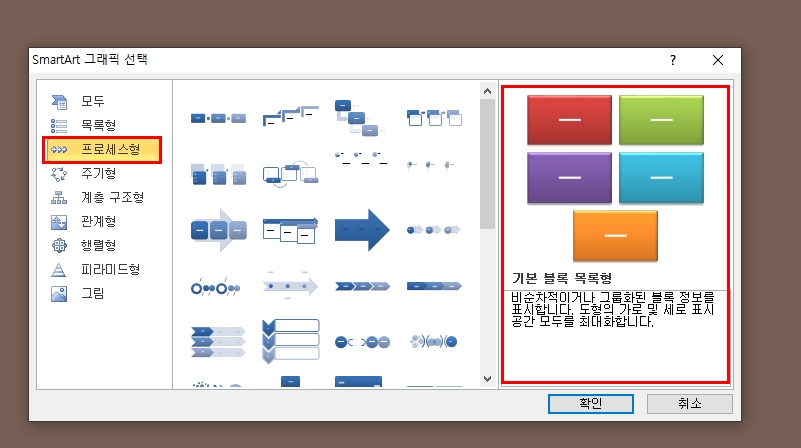The image size is (801, 448).
Task: Pick the basic three-box process layout
Action: pyautogui.click(x=218, y=119)
